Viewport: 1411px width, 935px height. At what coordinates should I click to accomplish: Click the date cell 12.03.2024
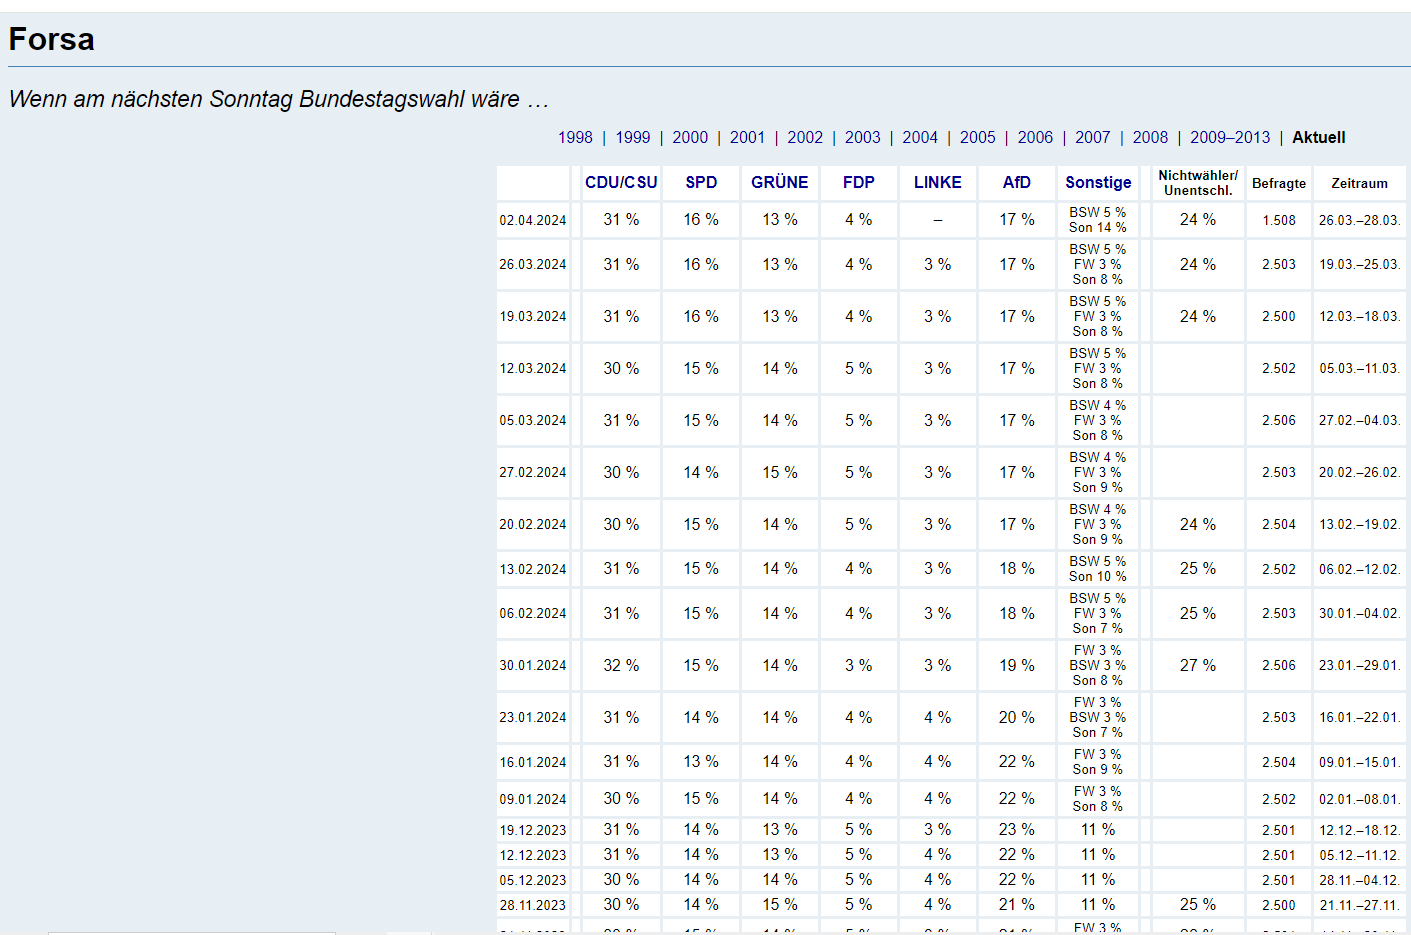[x=533, y=368]
